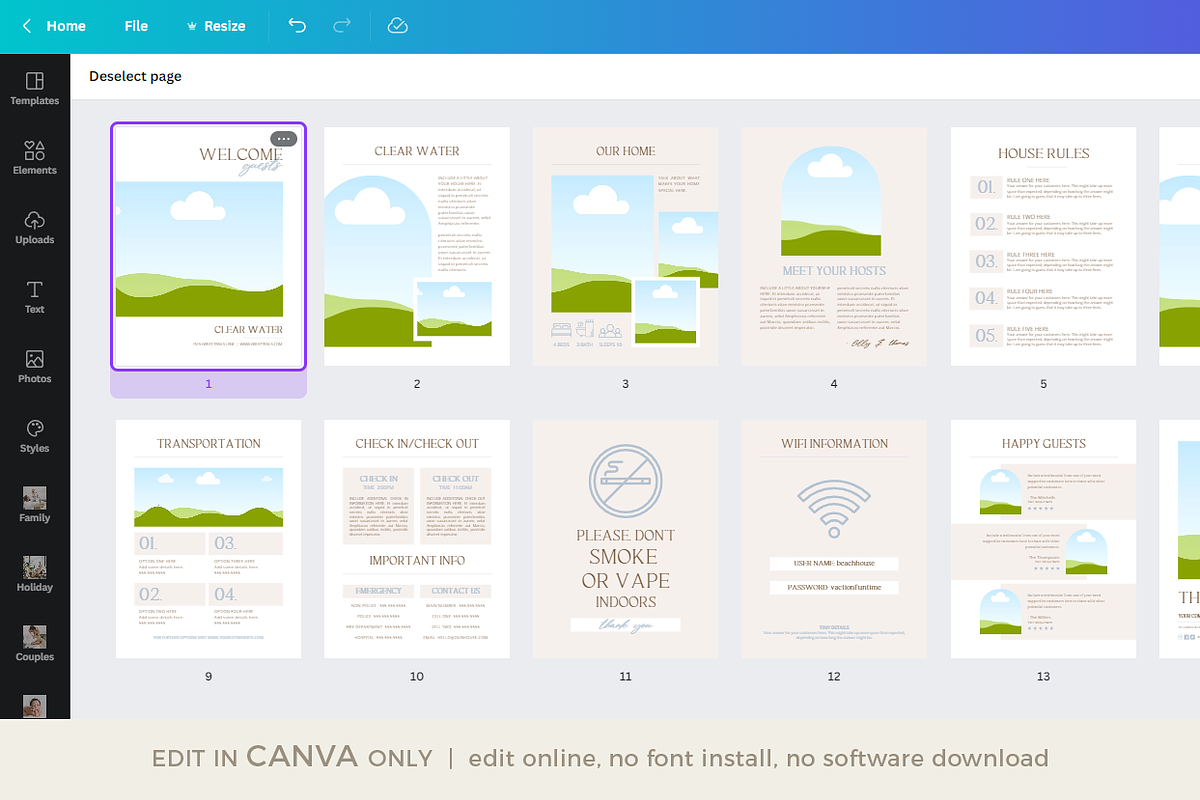Select page 2 Clear Water thumbnail
1200x800 pixels.
click(417, 246)
